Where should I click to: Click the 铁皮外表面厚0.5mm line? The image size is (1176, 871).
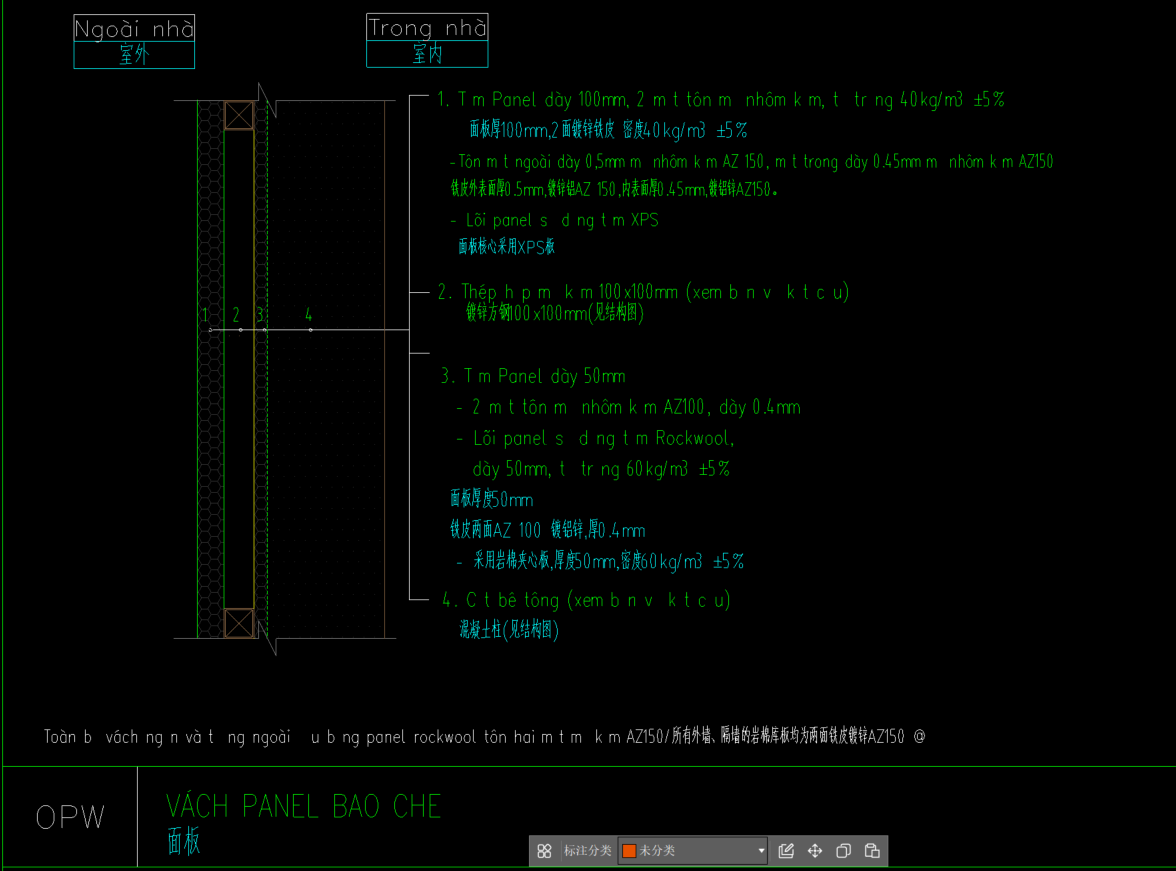coord(614,189)
